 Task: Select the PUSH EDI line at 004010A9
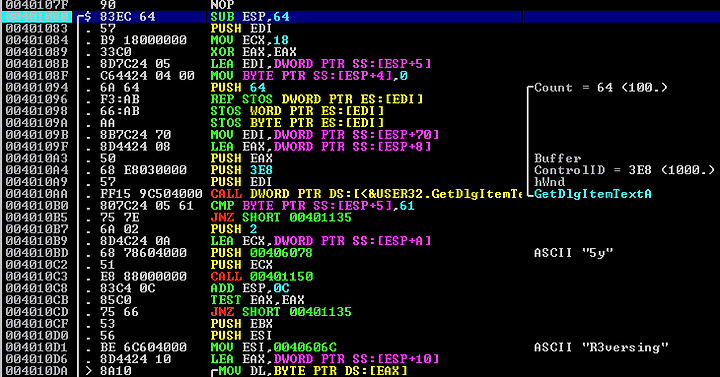pos(242,182)
